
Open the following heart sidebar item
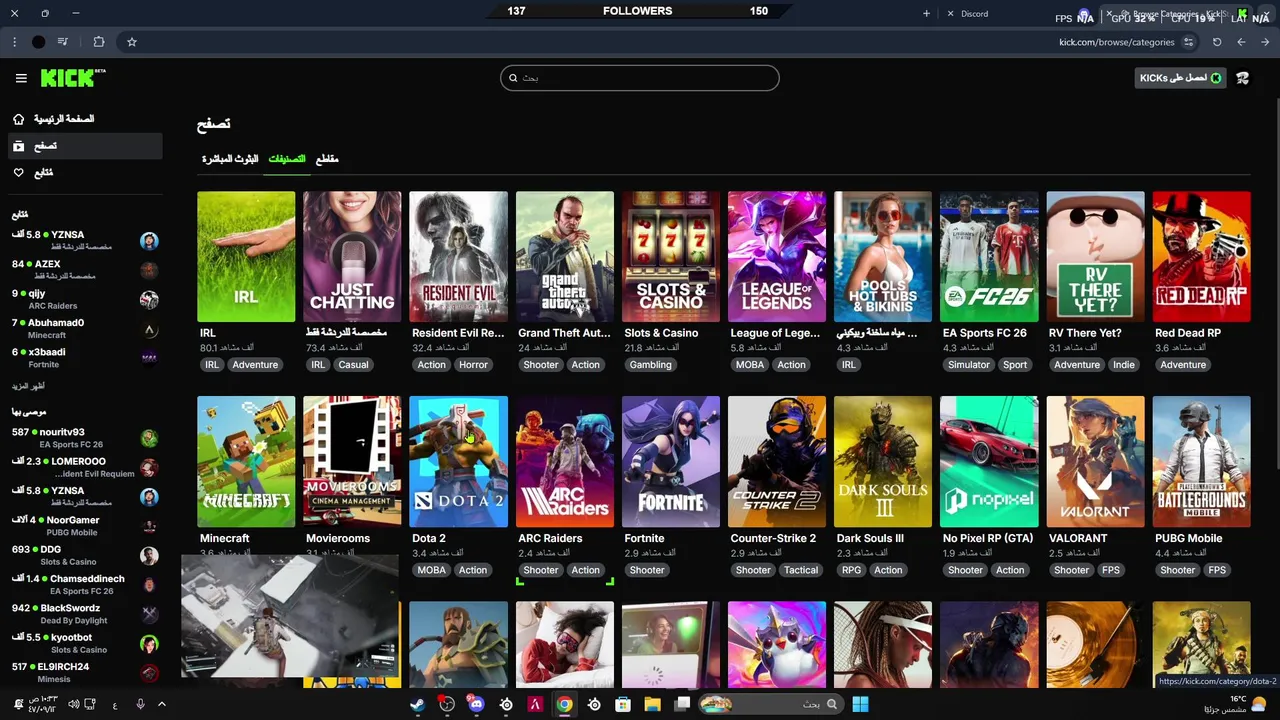pos(83,173)
